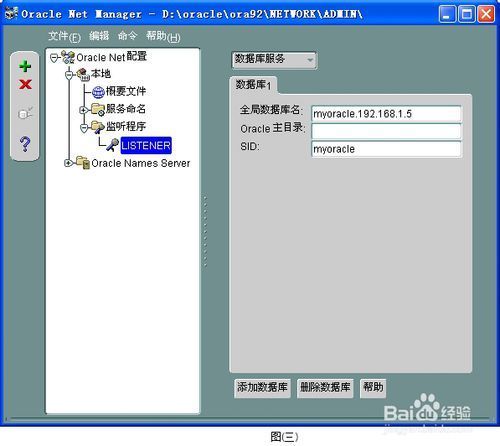500x446 pixels.
Task: Open the 命令 menu
Action: point(127,36)
